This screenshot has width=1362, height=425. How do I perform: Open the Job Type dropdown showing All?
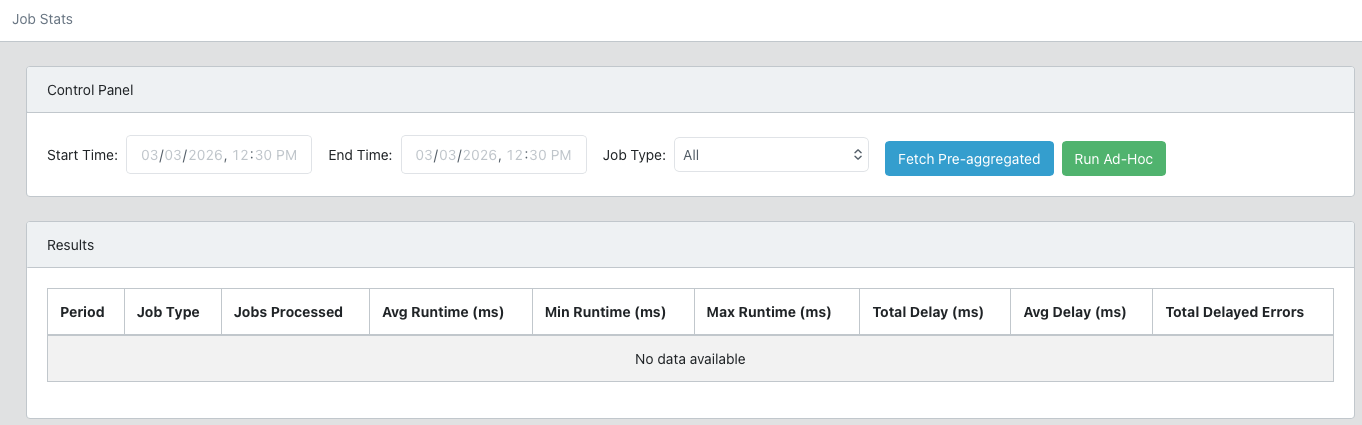770,155
